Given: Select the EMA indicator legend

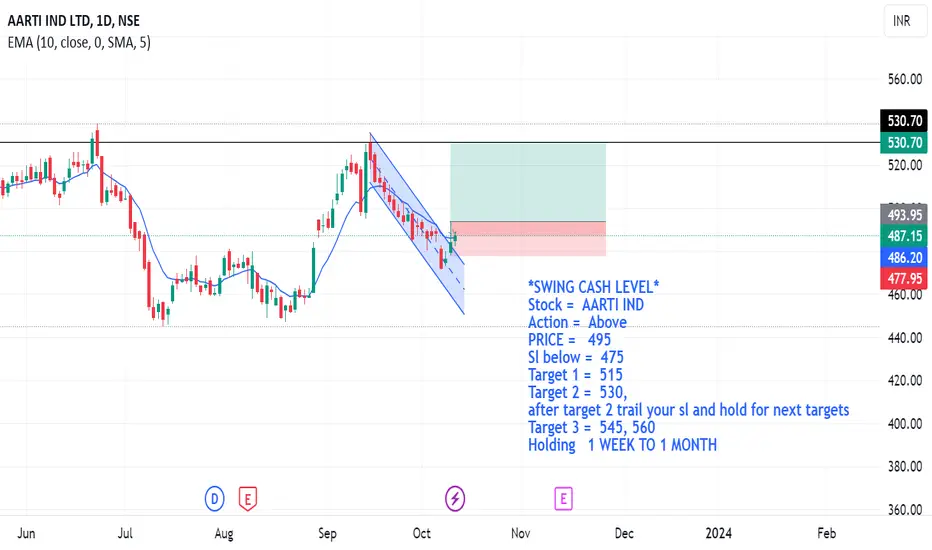Looking at the screenshot, I should click(79, 43).
